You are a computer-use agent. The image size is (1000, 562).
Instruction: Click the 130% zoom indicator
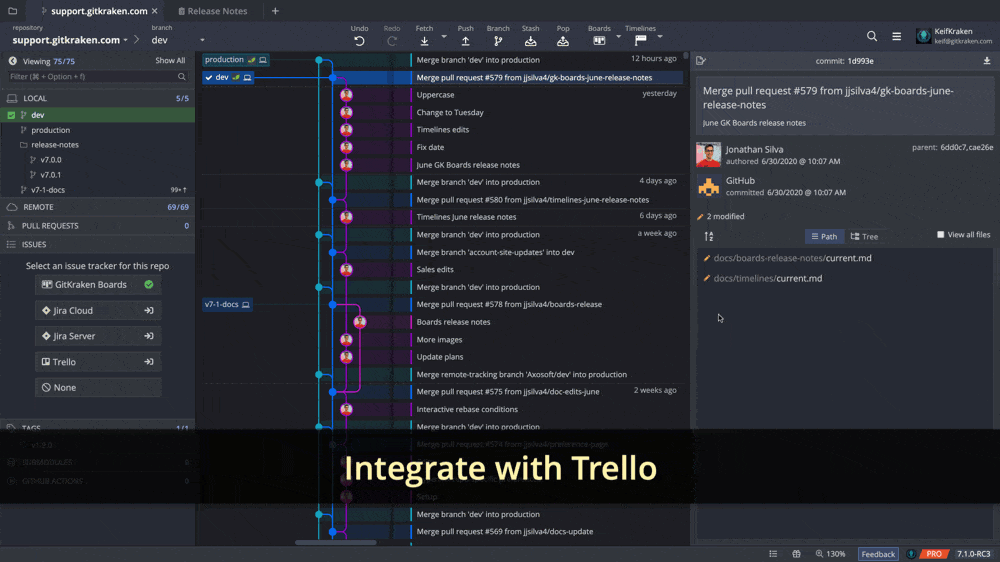coord(830,554)
